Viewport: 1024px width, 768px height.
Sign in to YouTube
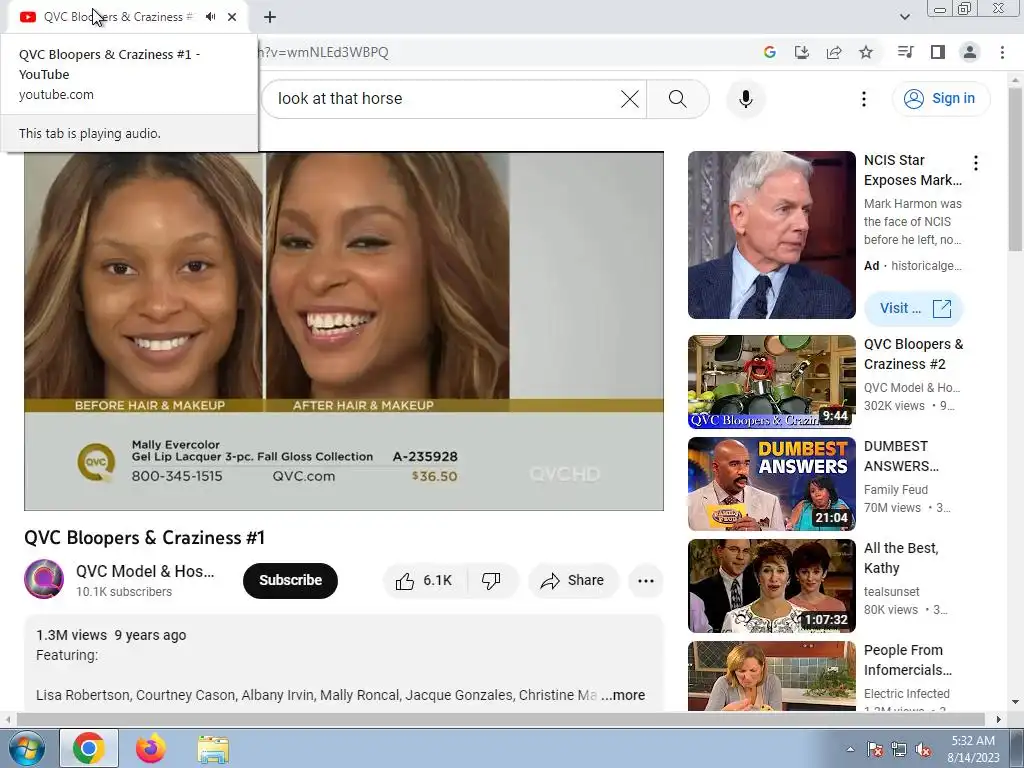click(941, 99)
